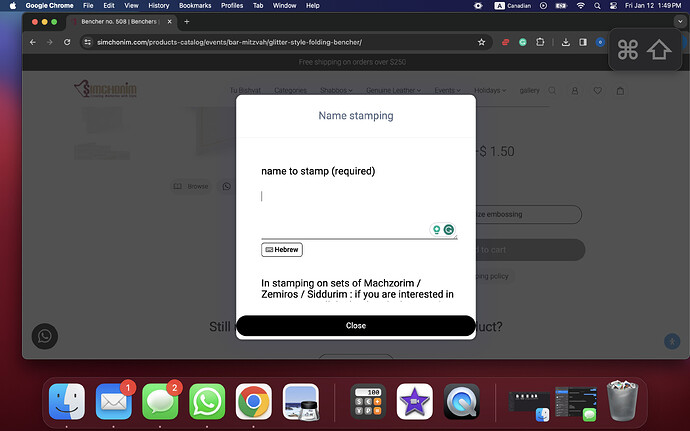Open Control Center in the menu bar
Image resolution: width=690 pixels, height=431 pixels.
(x=613, y=6)
